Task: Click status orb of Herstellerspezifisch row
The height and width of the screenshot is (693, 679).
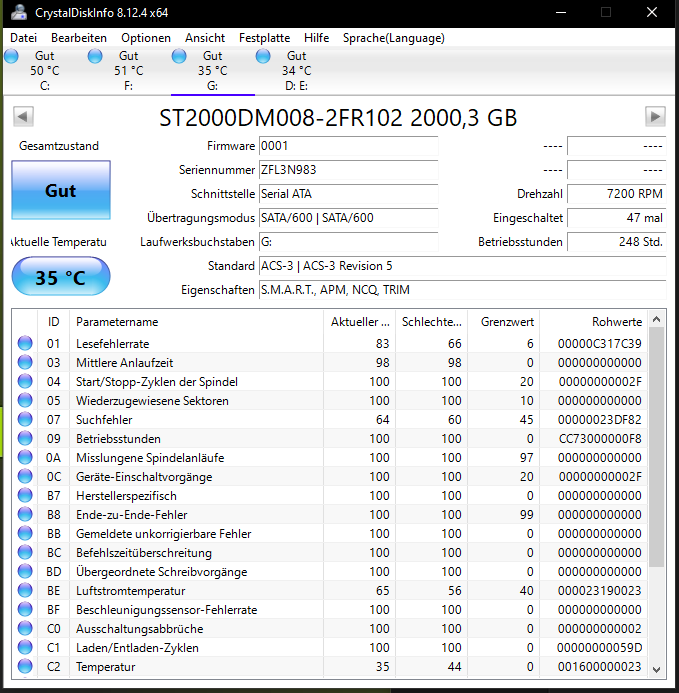Action: (x=25, y=495)
